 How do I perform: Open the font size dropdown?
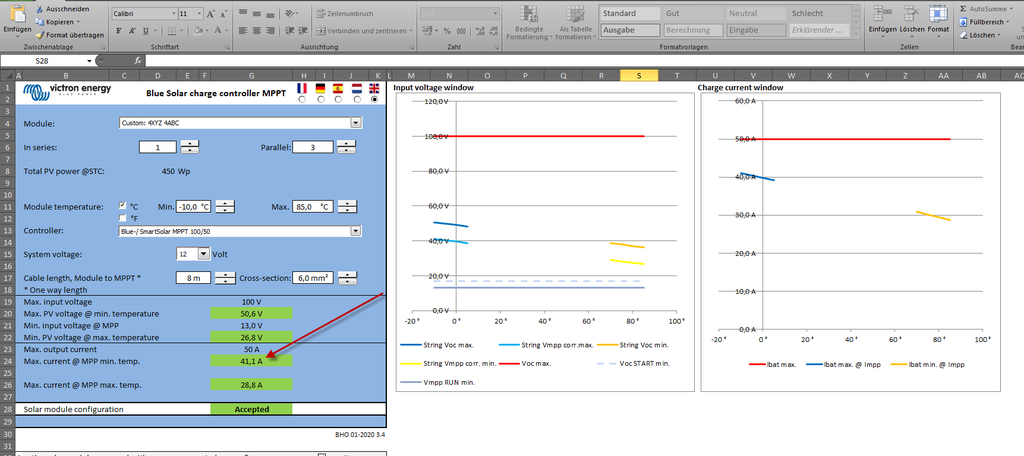coord(198,13)
